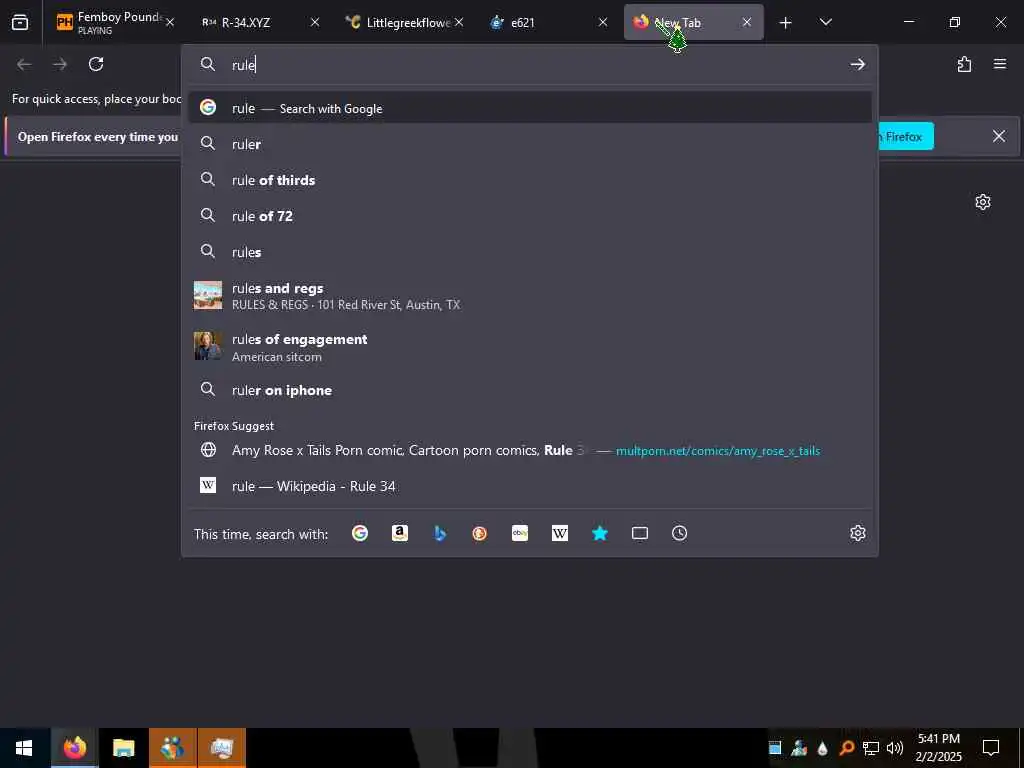The width and height of the screenshot is (1024, 768).
Task: Click thumbnail beside 'rules of engagement'
Action: (208, 346)
